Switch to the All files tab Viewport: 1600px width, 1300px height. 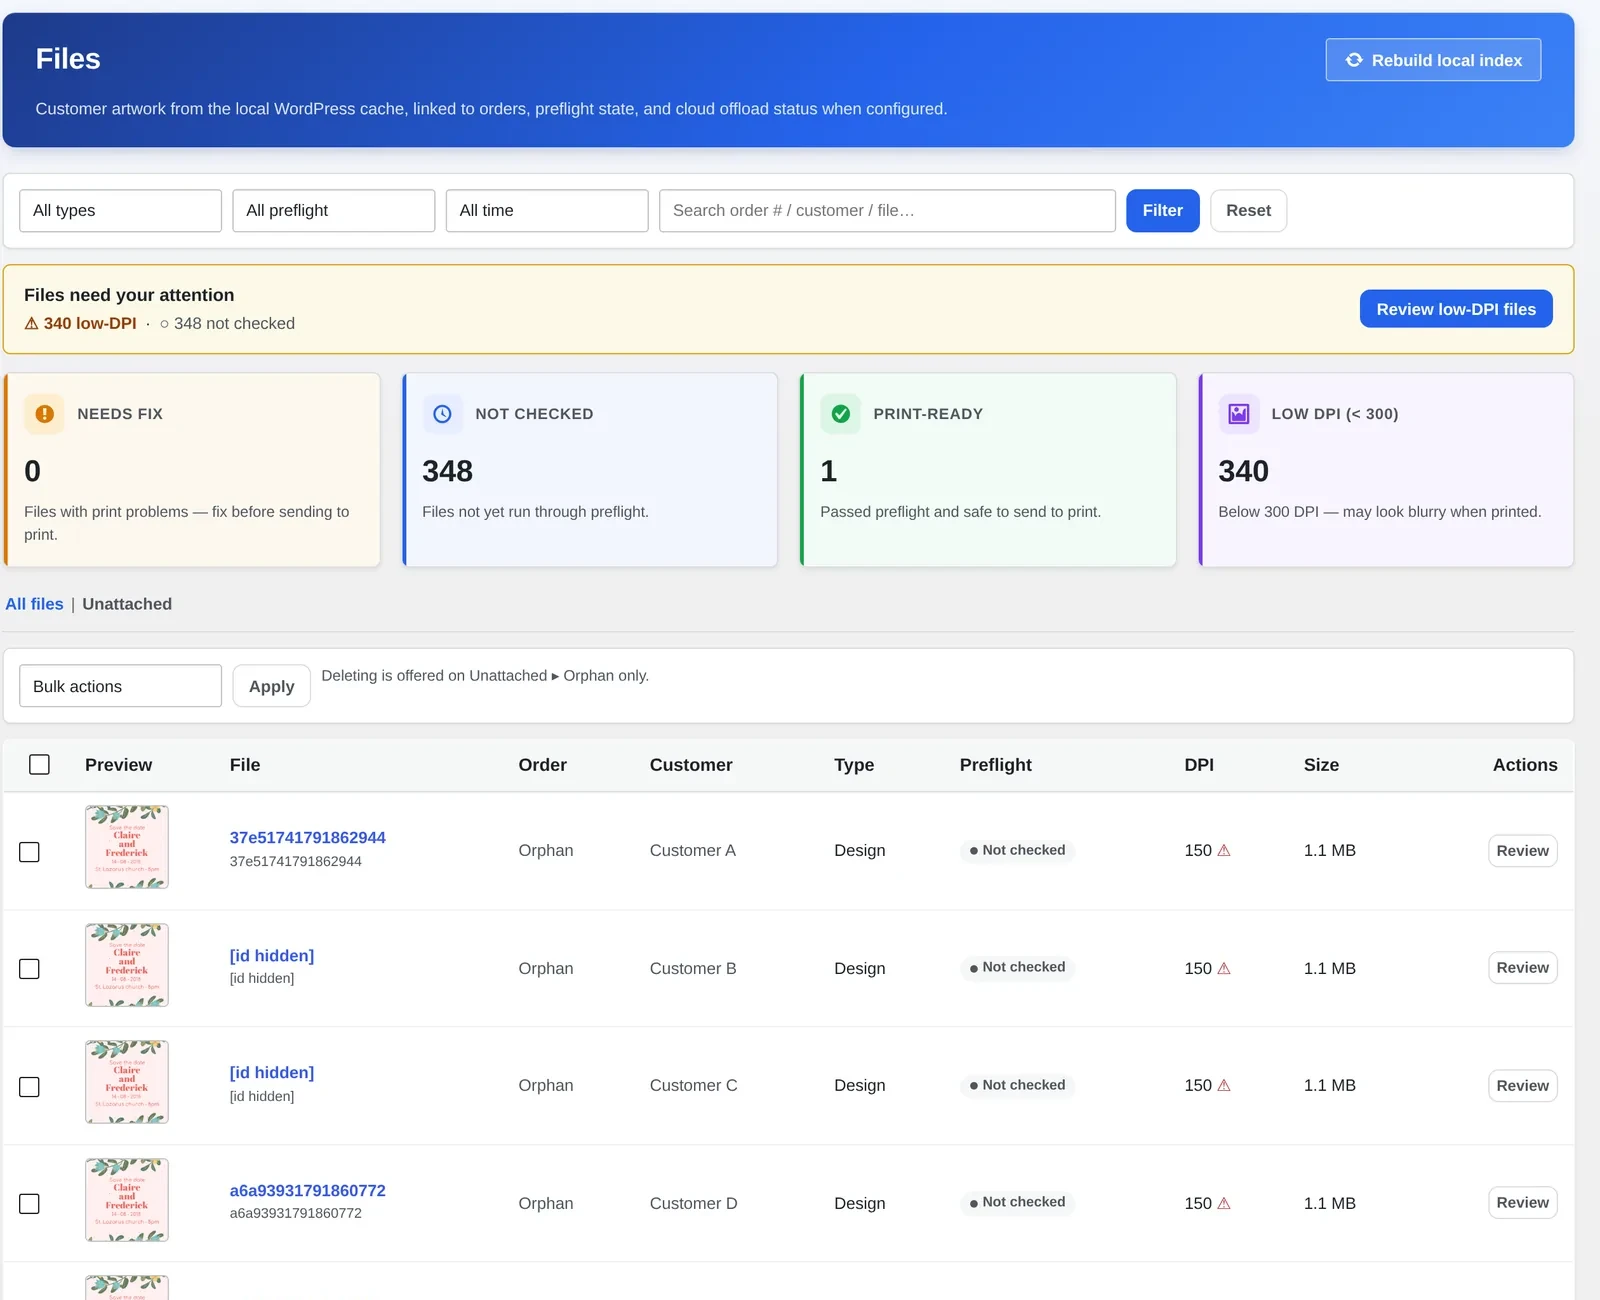[34, 604]
